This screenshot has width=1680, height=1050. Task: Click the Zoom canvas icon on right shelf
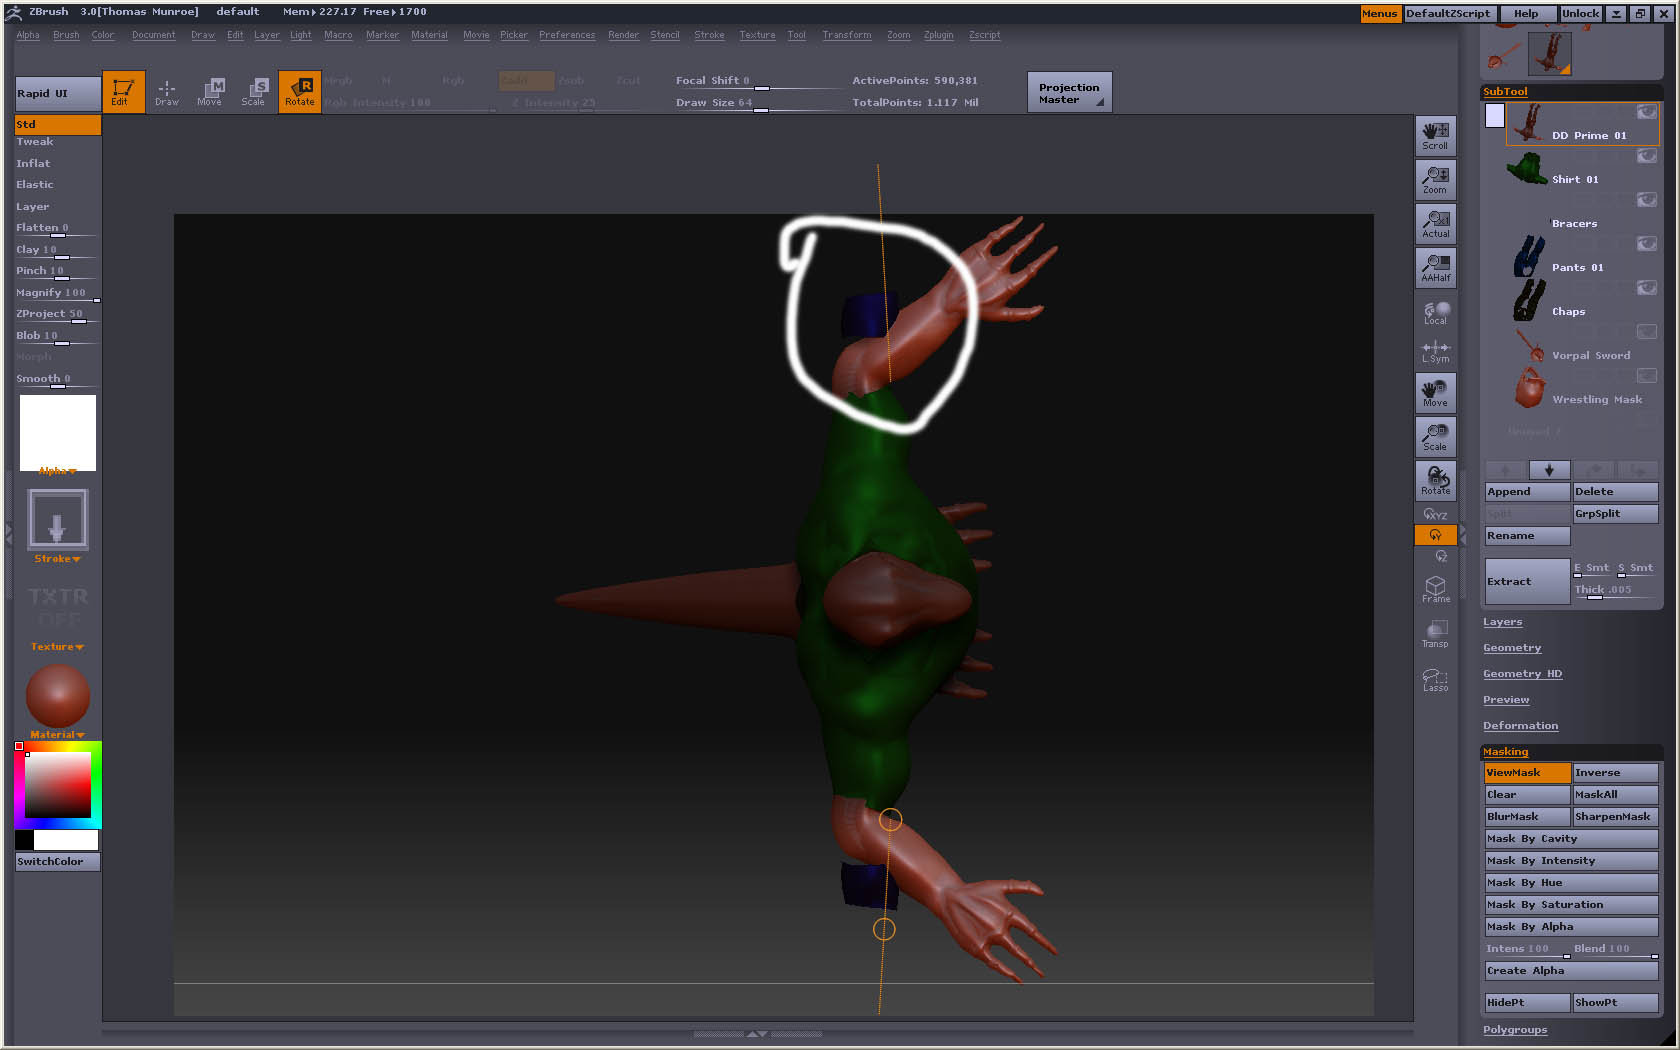click(1435, 179)
